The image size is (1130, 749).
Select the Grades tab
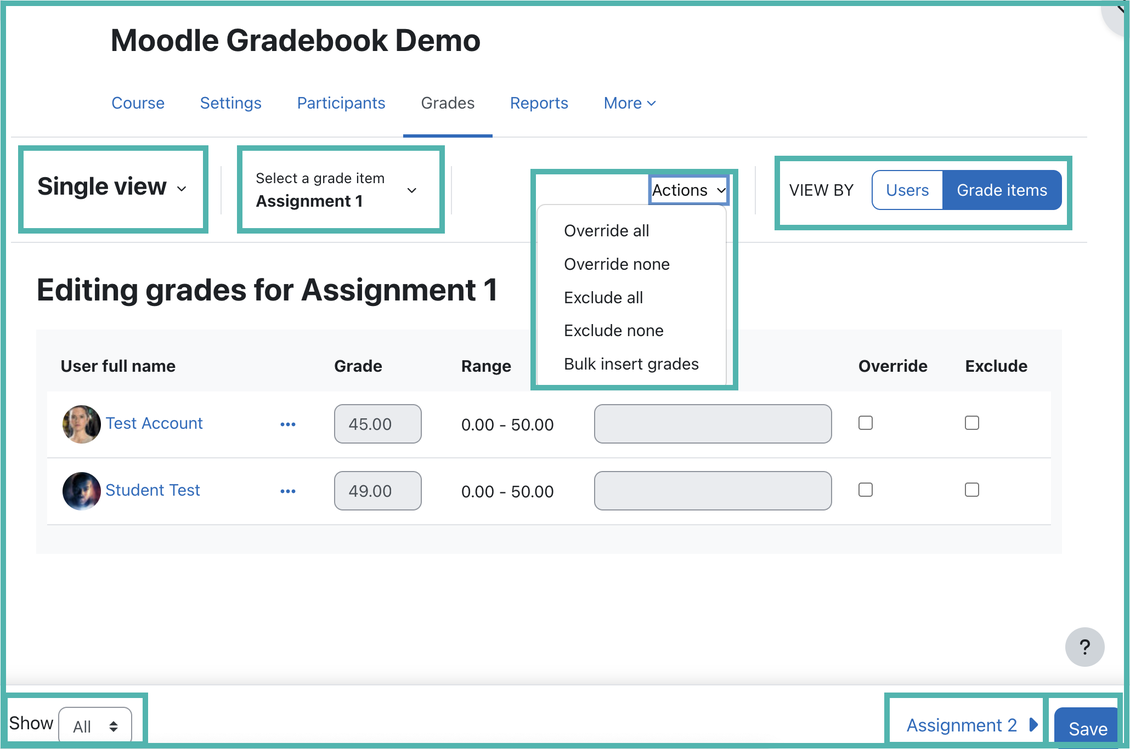448,103
